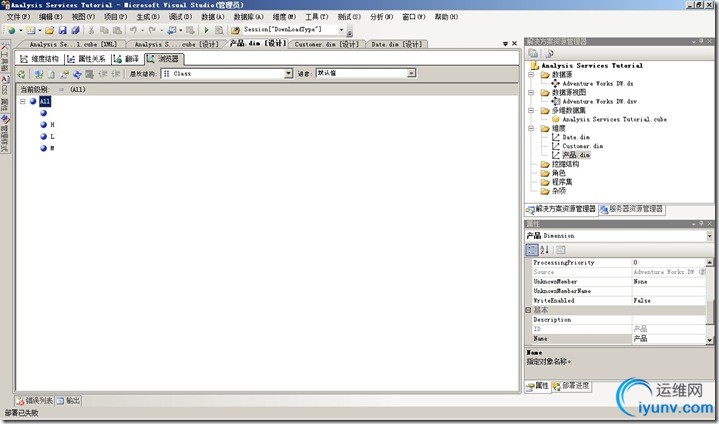719x424 pixels.
Task: Open the 编辑 menu
Action: pyautogui.click(x=50, y=17)
